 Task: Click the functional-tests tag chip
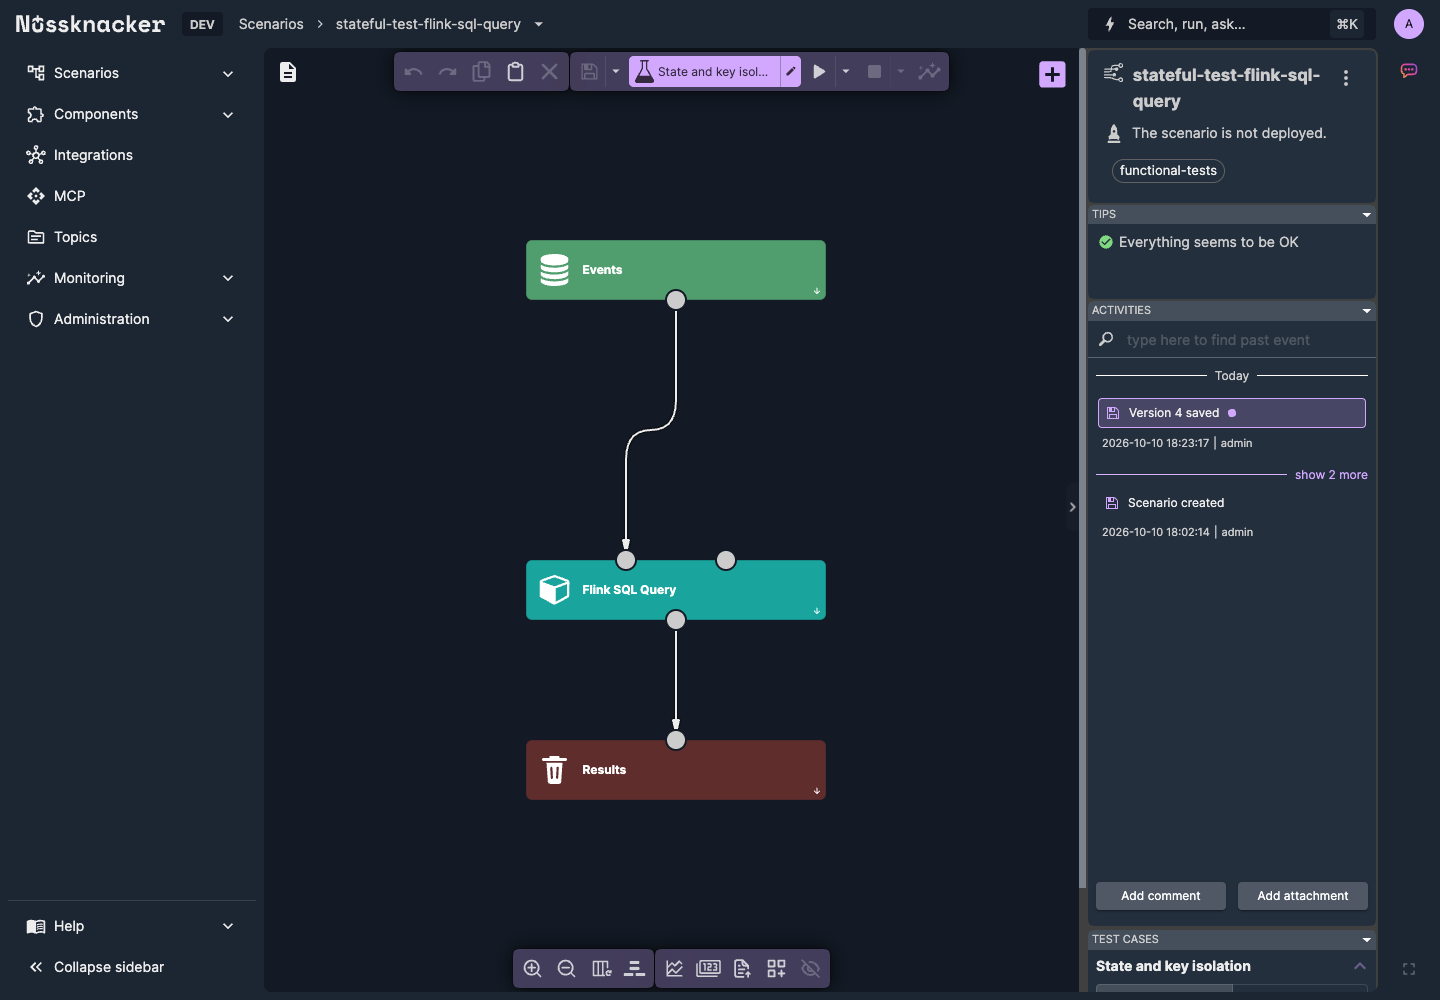click(x=1168, y=171)
